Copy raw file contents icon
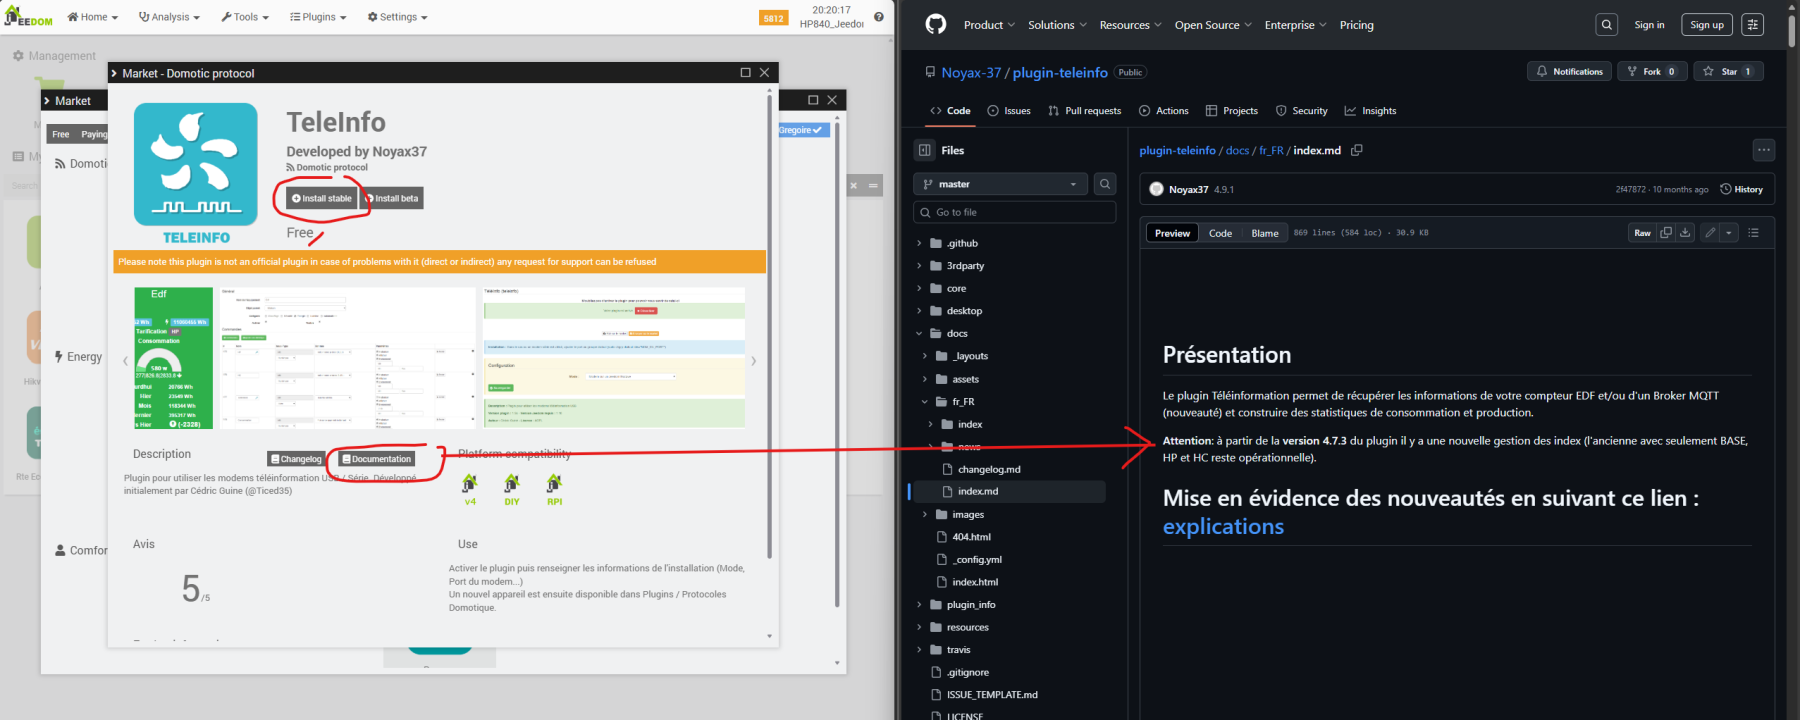 point(1666,233)
